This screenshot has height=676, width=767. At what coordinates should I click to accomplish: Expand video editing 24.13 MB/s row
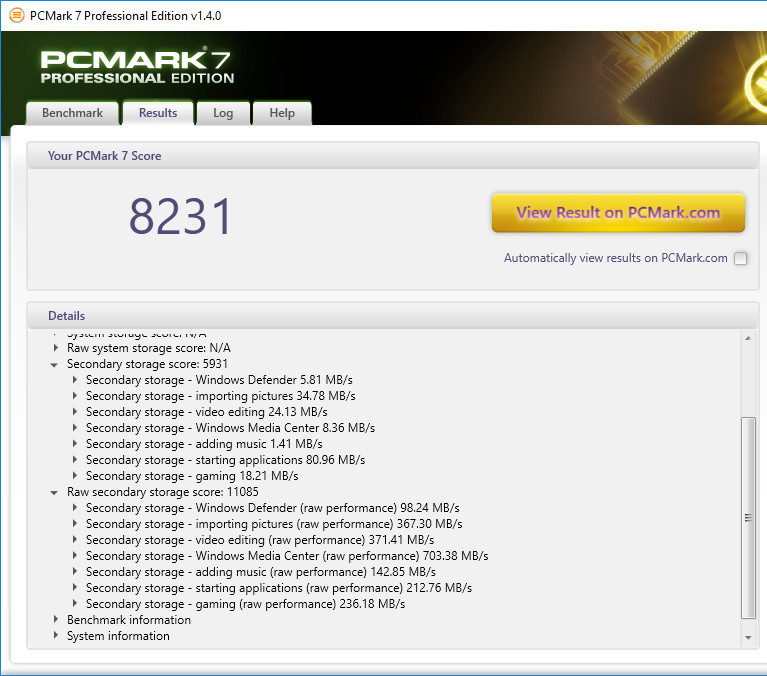(75, 412)
